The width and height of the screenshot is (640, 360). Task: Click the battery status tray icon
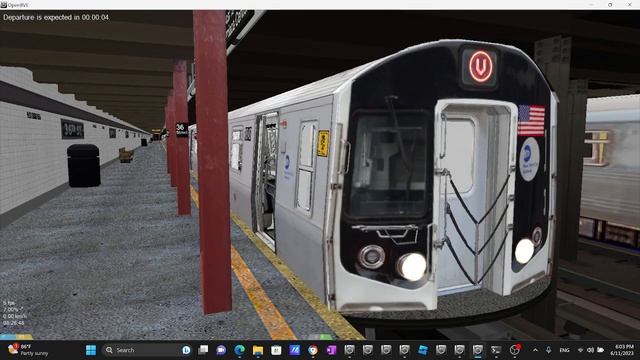tap(600, 350)
